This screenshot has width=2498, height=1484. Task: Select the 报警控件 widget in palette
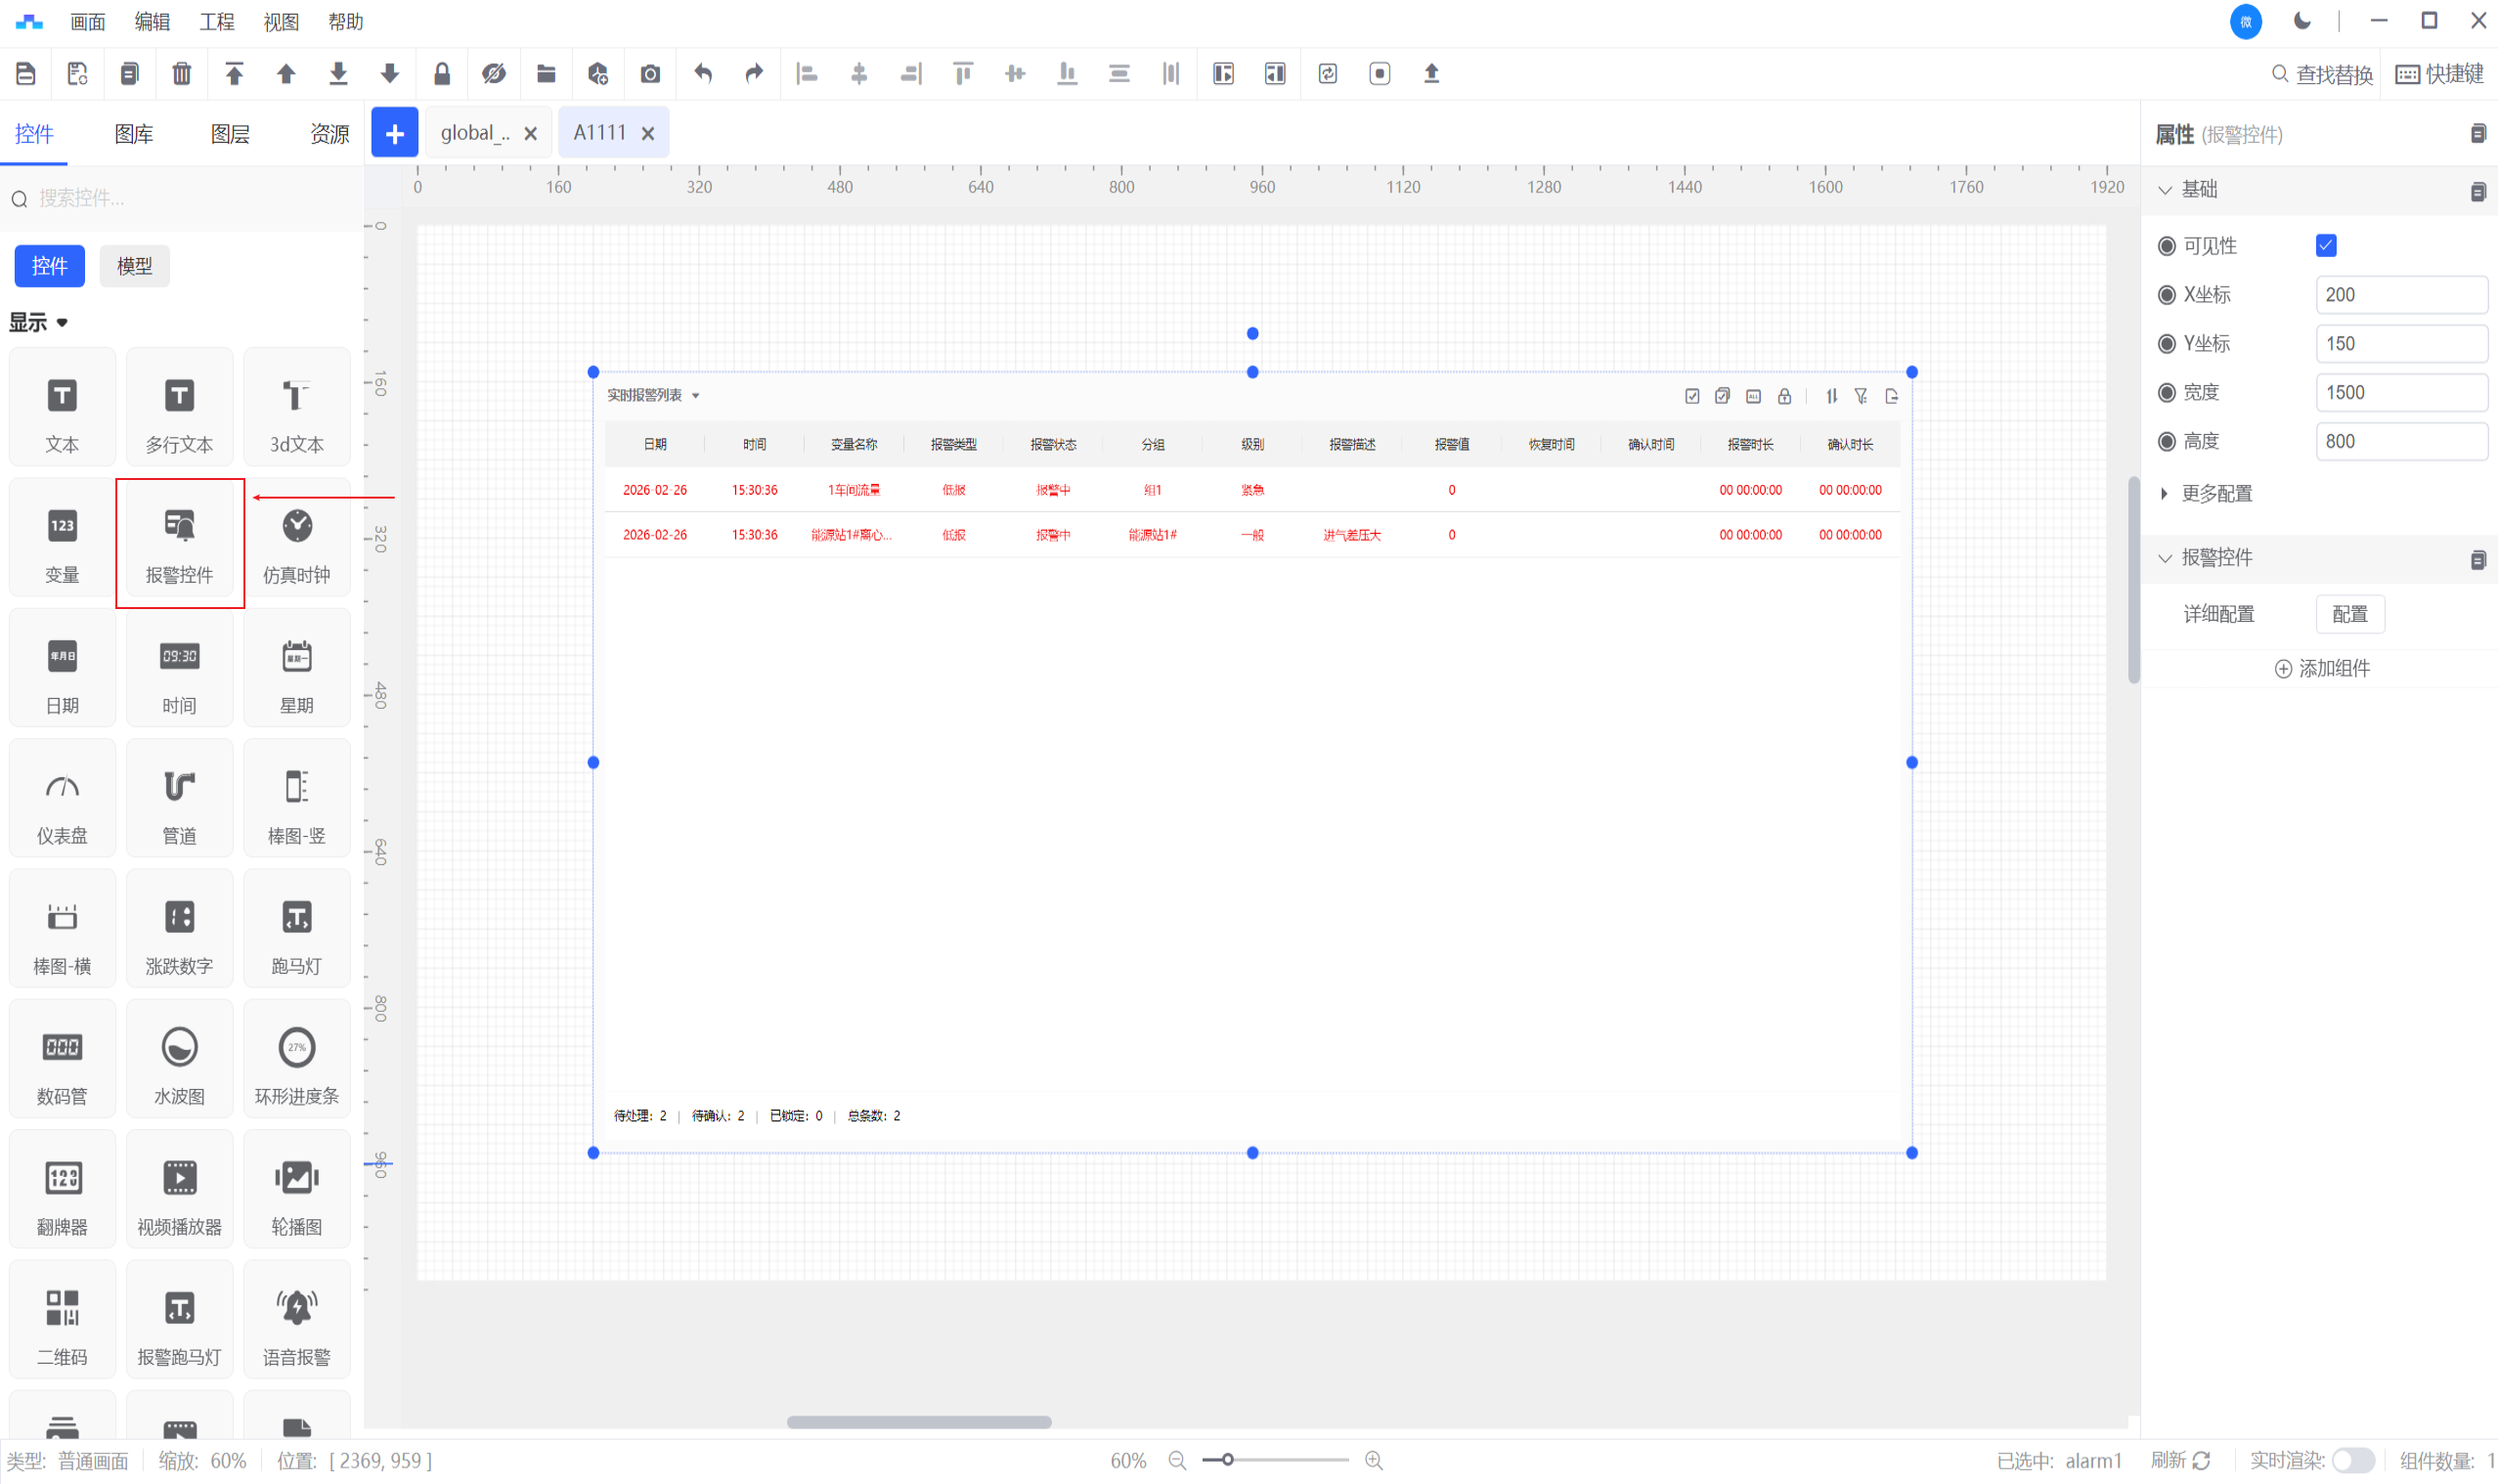coord(180,543)
